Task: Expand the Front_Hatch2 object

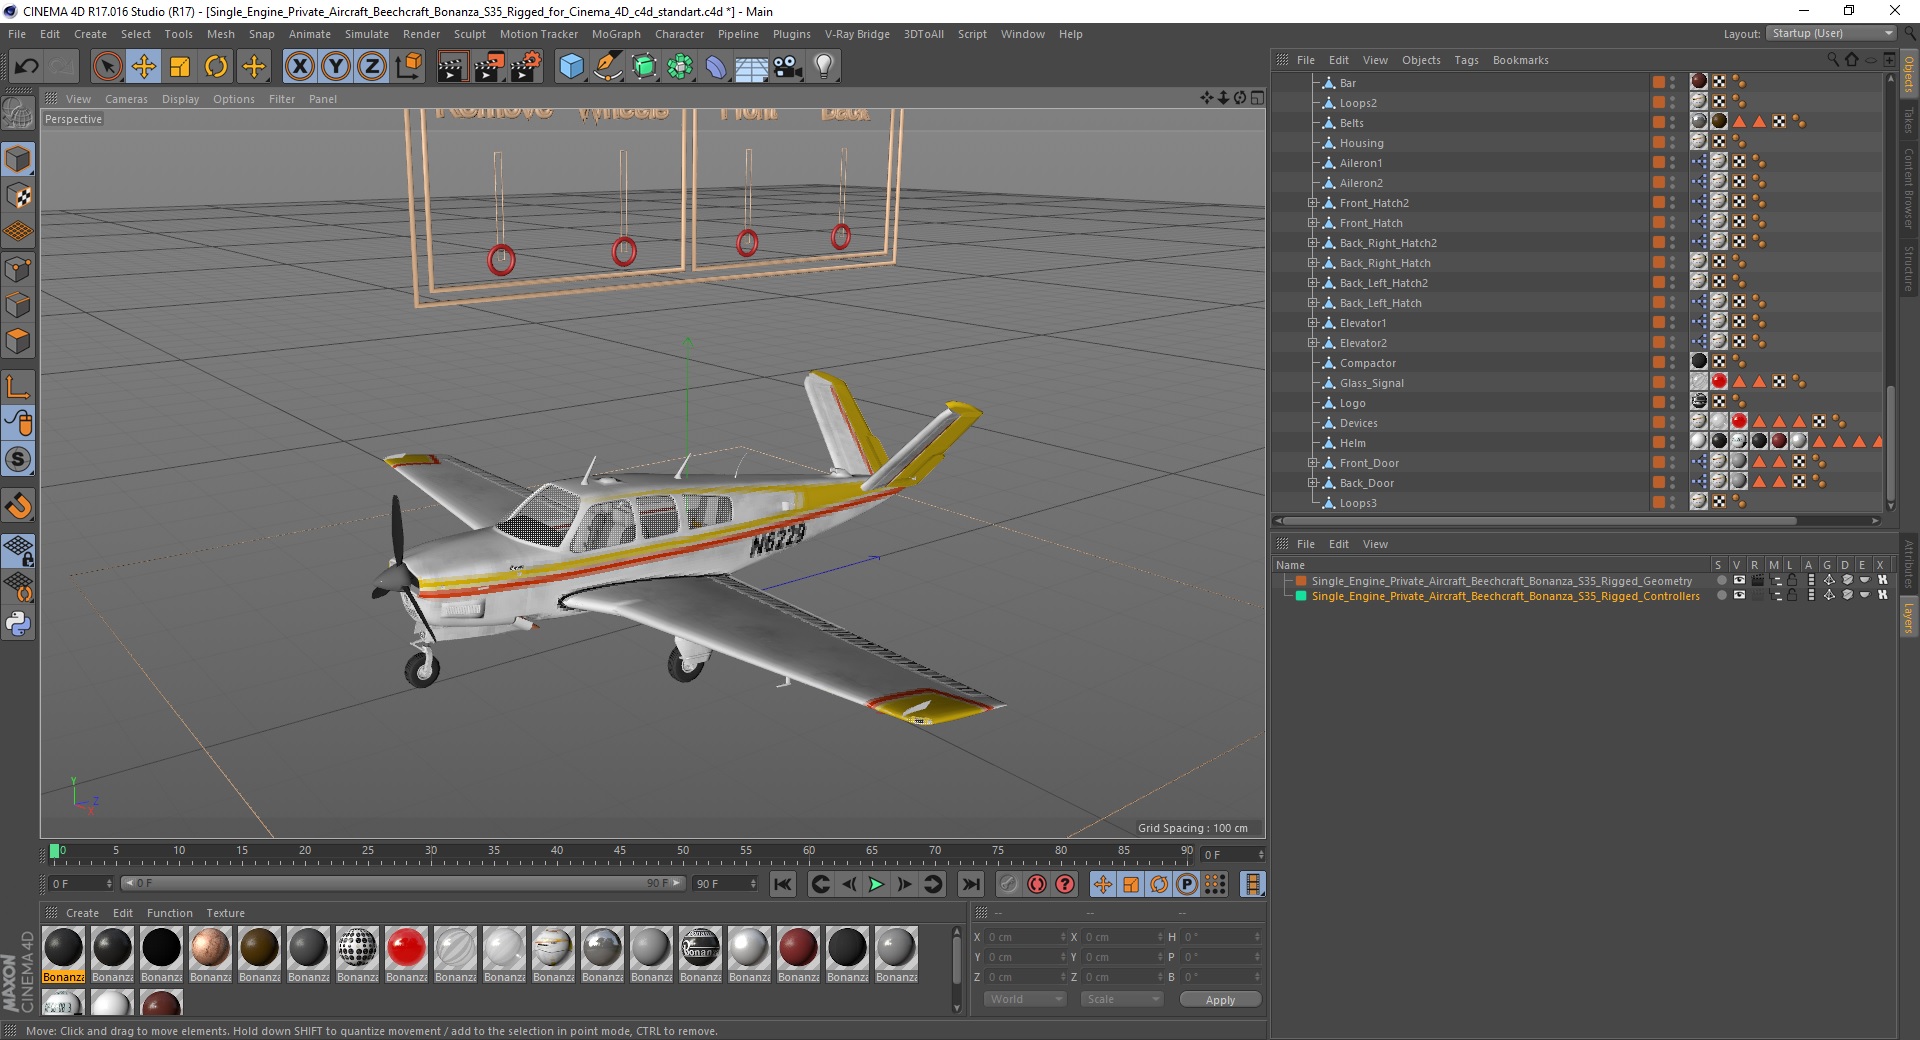Action: click(1312, 203)
